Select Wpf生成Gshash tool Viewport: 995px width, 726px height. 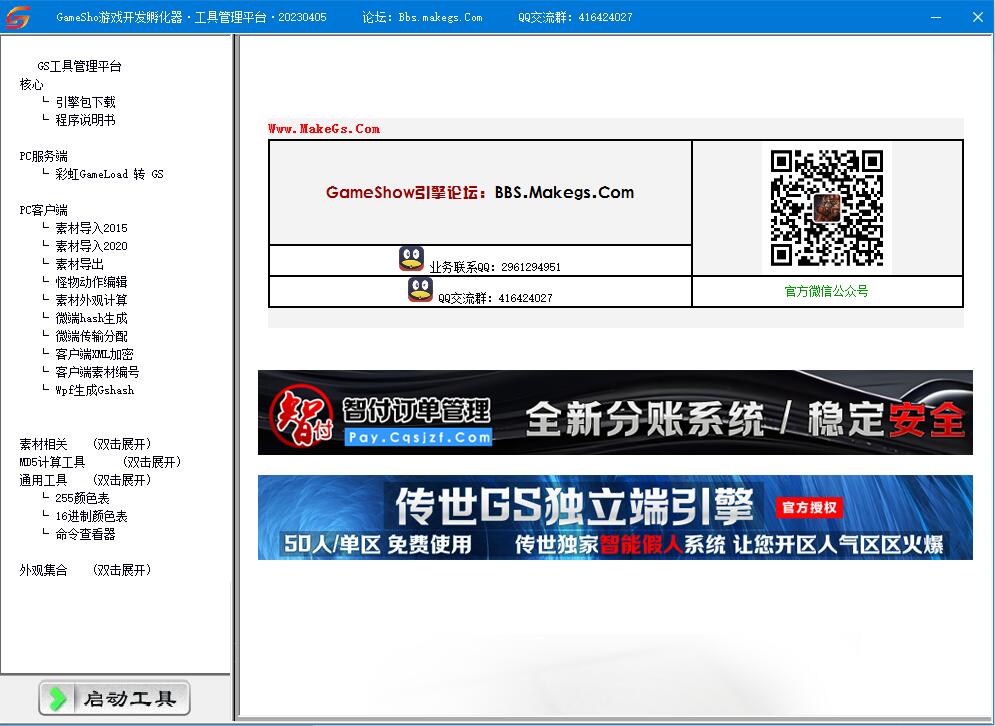pos(95,390)
